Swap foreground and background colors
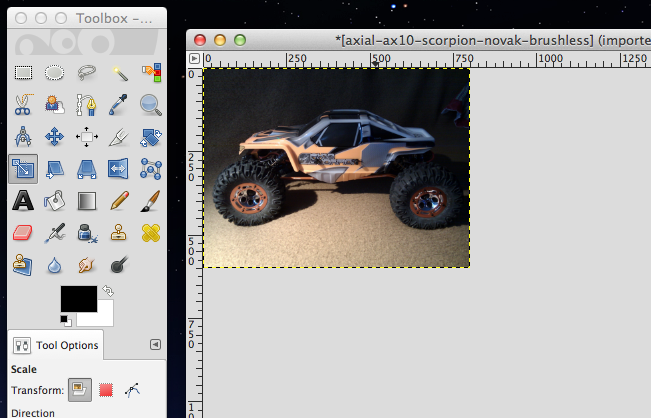651x418 pixels. coord(107,290)
